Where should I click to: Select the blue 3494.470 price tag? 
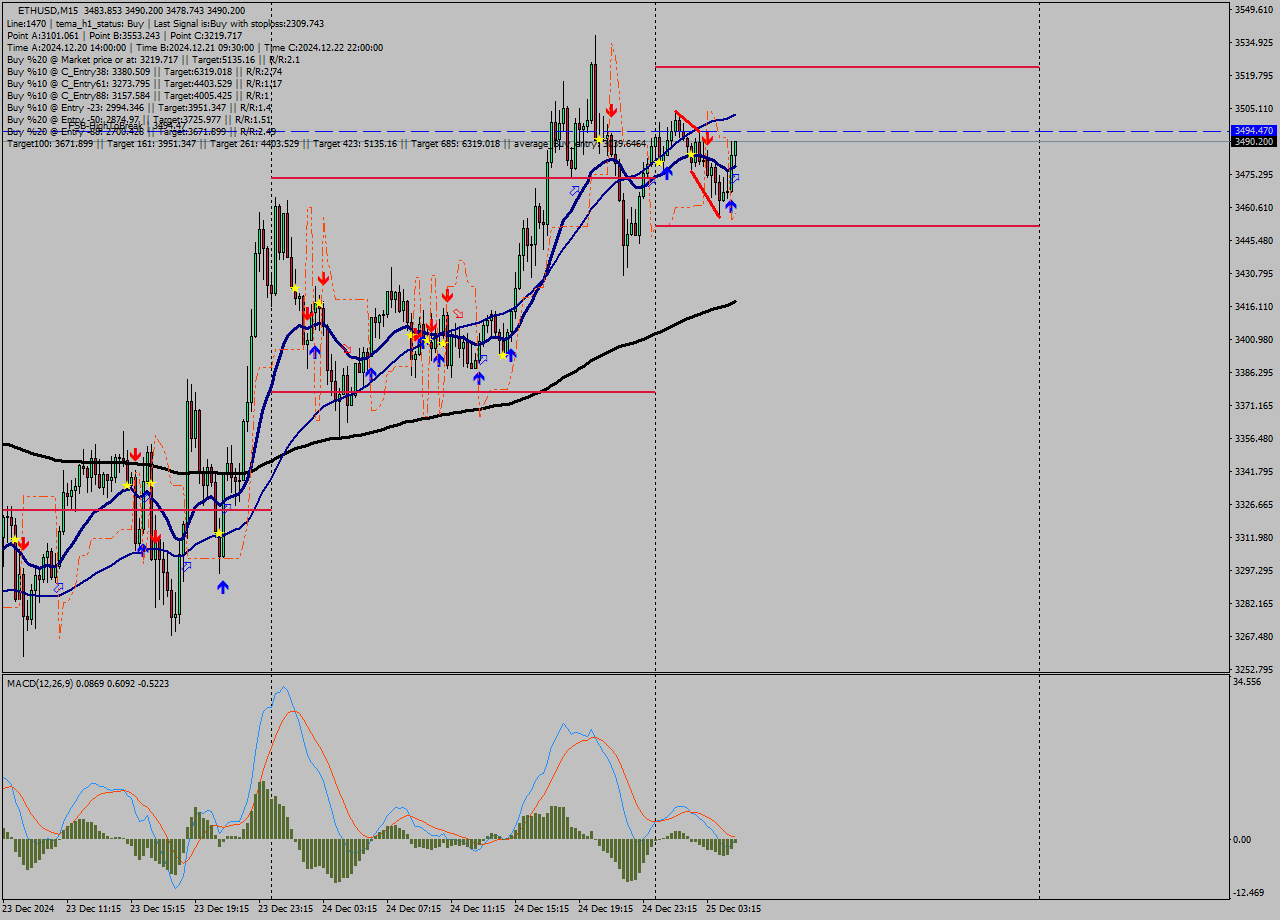click(x=1253, y=131)
